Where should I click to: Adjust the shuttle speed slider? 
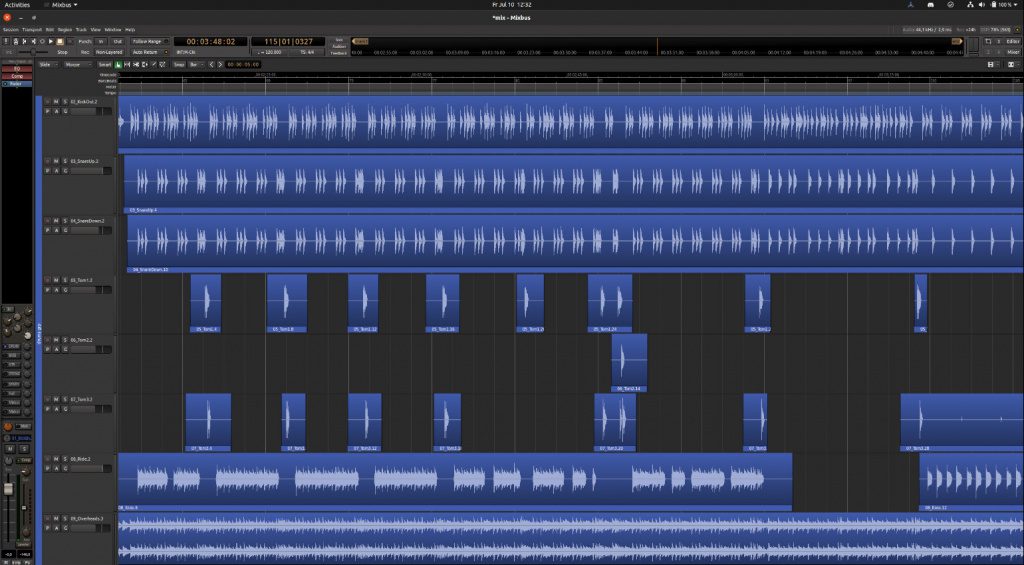point(33,52)
